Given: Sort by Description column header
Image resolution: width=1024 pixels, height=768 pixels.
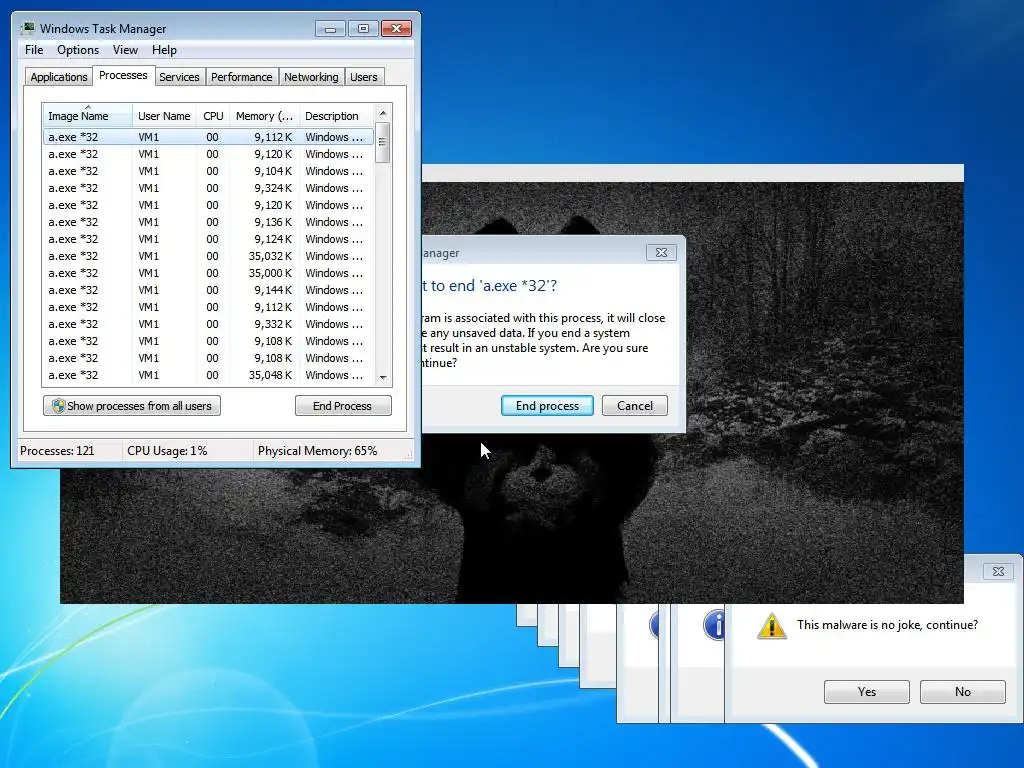Looking at the screenshot, I should pyautogui.click(x=336, y=116).
